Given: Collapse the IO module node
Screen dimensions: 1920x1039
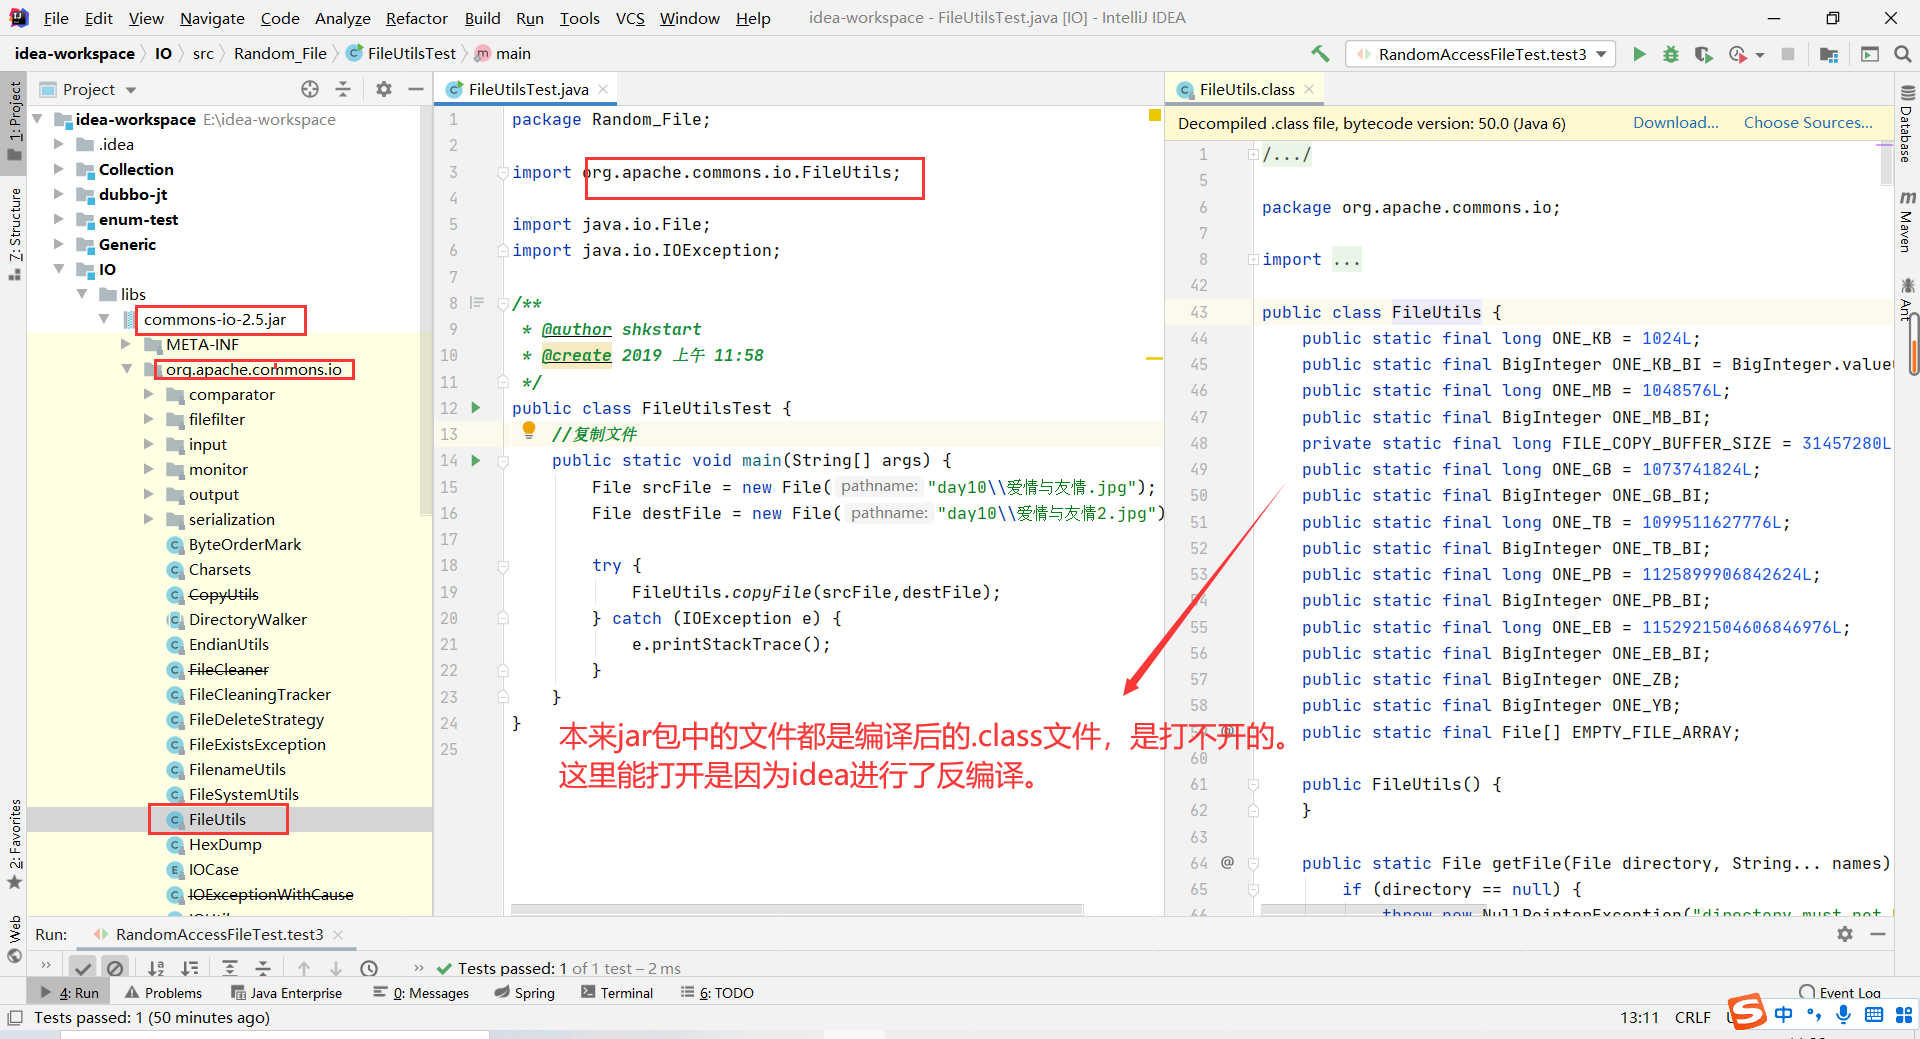Looking at the screenshot, I should coord(58,269).
